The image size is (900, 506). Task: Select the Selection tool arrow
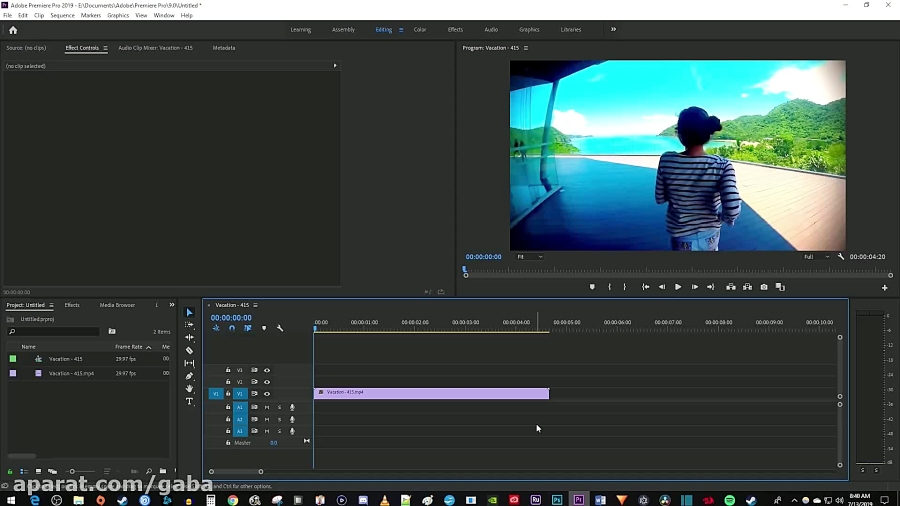(x=189, y=313)
